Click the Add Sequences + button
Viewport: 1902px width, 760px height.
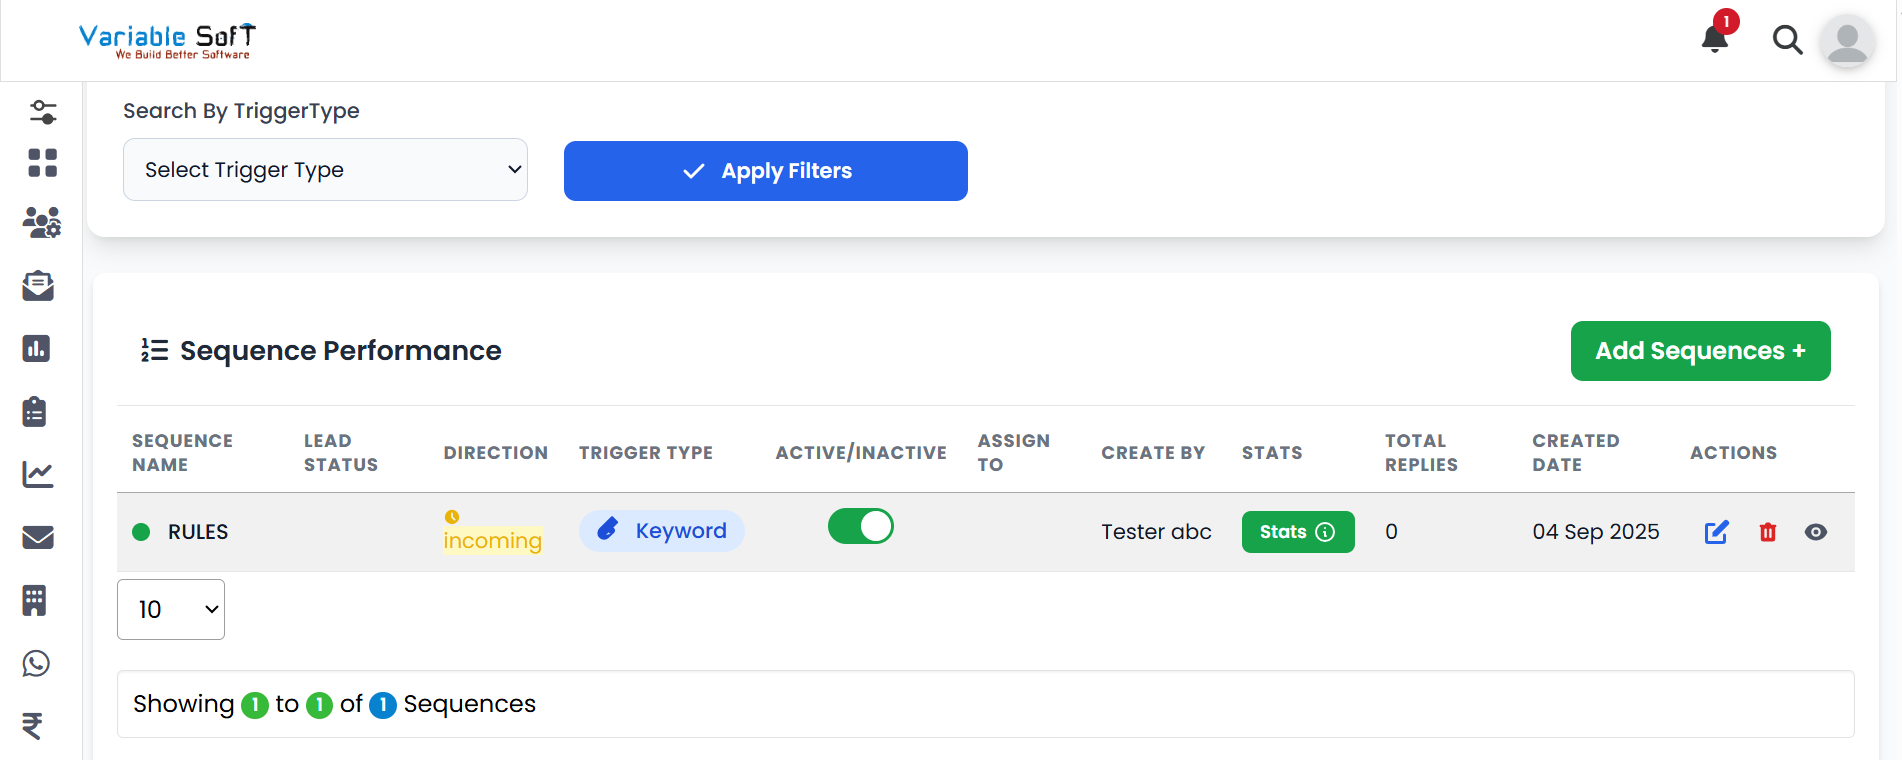point(1700,351)
